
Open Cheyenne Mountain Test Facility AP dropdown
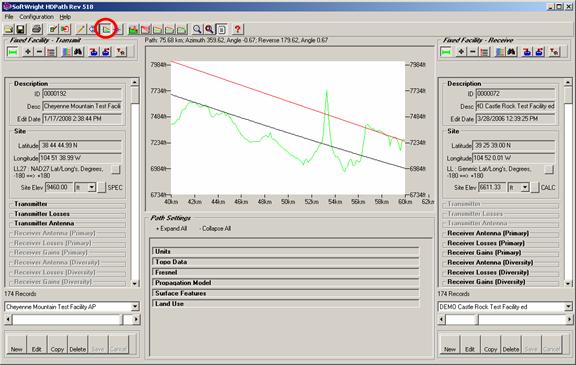[135, 307]
